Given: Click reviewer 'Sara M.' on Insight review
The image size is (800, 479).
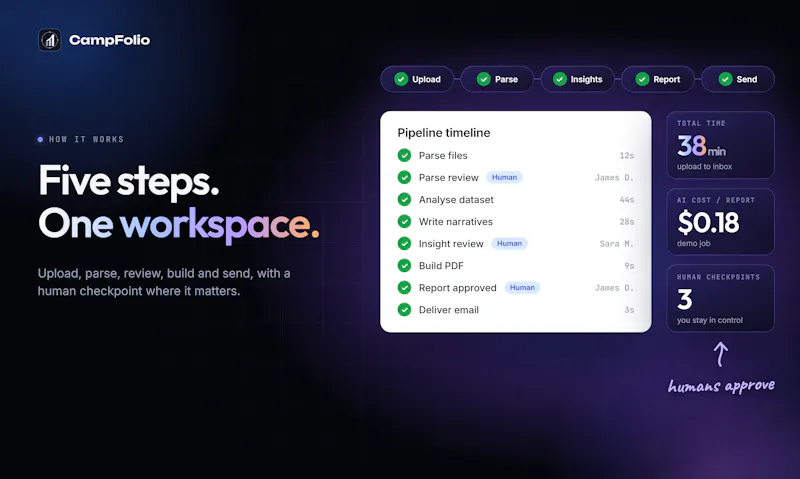Looking at the screenshot, I should point(616,244).
